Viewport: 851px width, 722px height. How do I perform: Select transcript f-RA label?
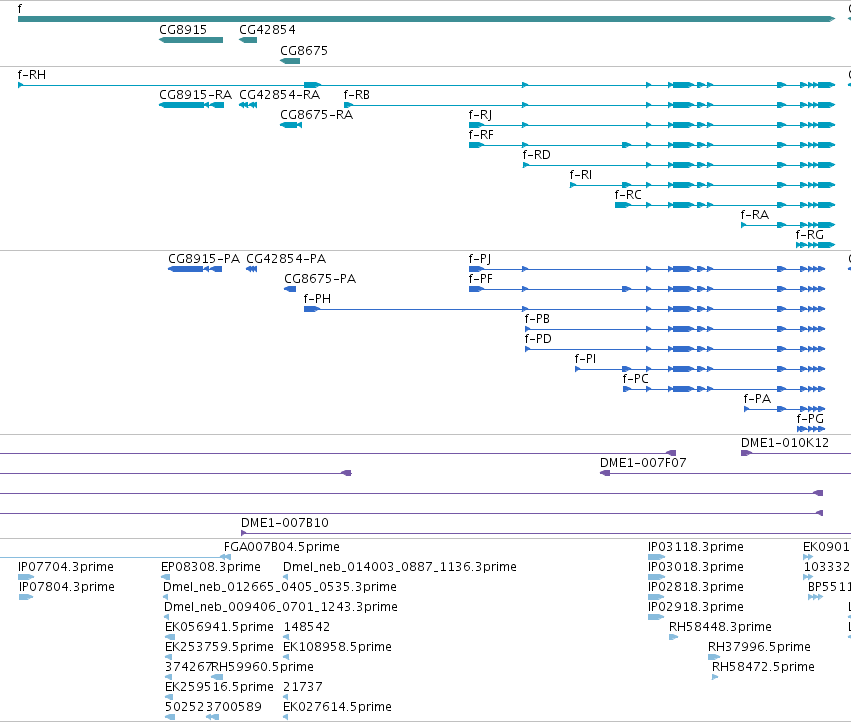(x=754, y=215)
